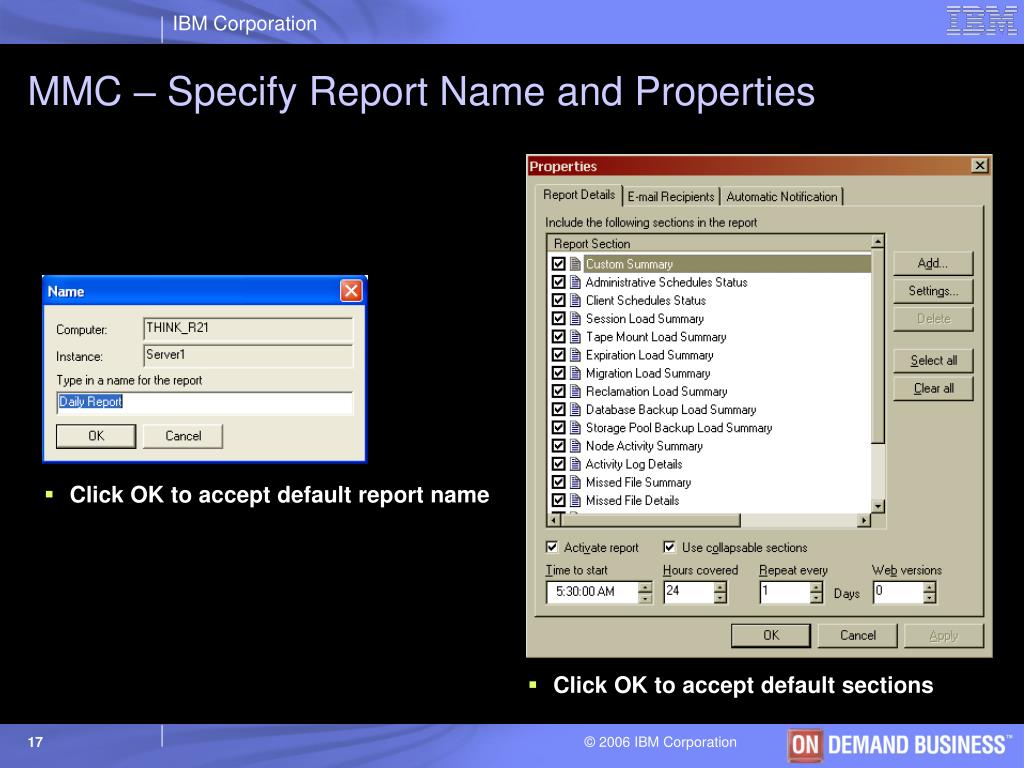Toggle the Use collapsable sections checkbox
1024x768 pixels.
pos(669,547)
